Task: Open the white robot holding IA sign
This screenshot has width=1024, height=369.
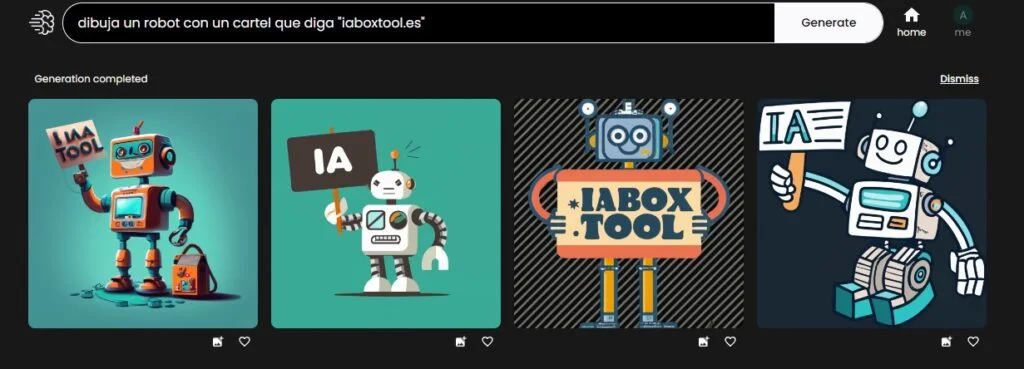Action: click(386, 214)
